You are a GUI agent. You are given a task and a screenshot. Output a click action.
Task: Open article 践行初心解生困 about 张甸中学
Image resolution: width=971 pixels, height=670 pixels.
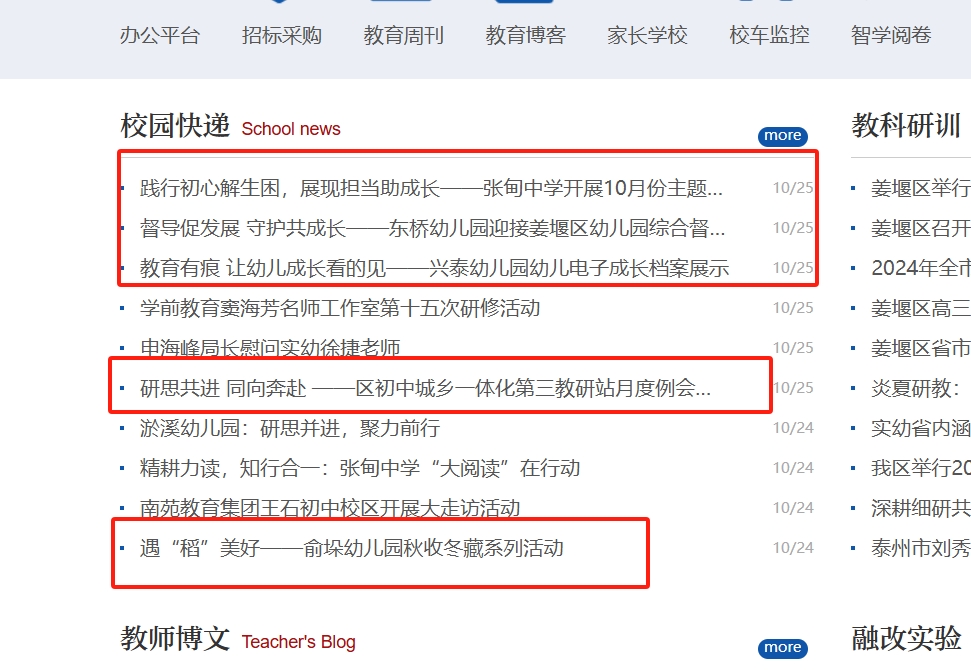431,188
